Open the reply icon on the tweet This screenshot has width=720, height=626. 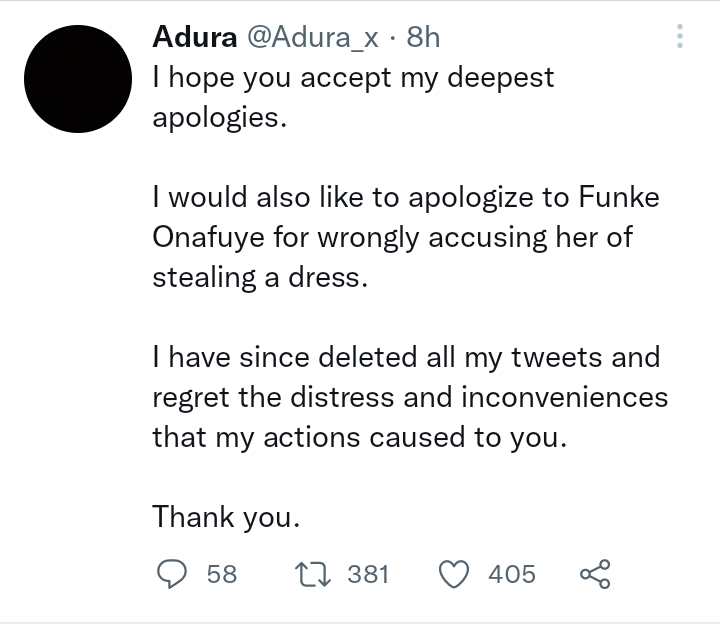[174, 574]
